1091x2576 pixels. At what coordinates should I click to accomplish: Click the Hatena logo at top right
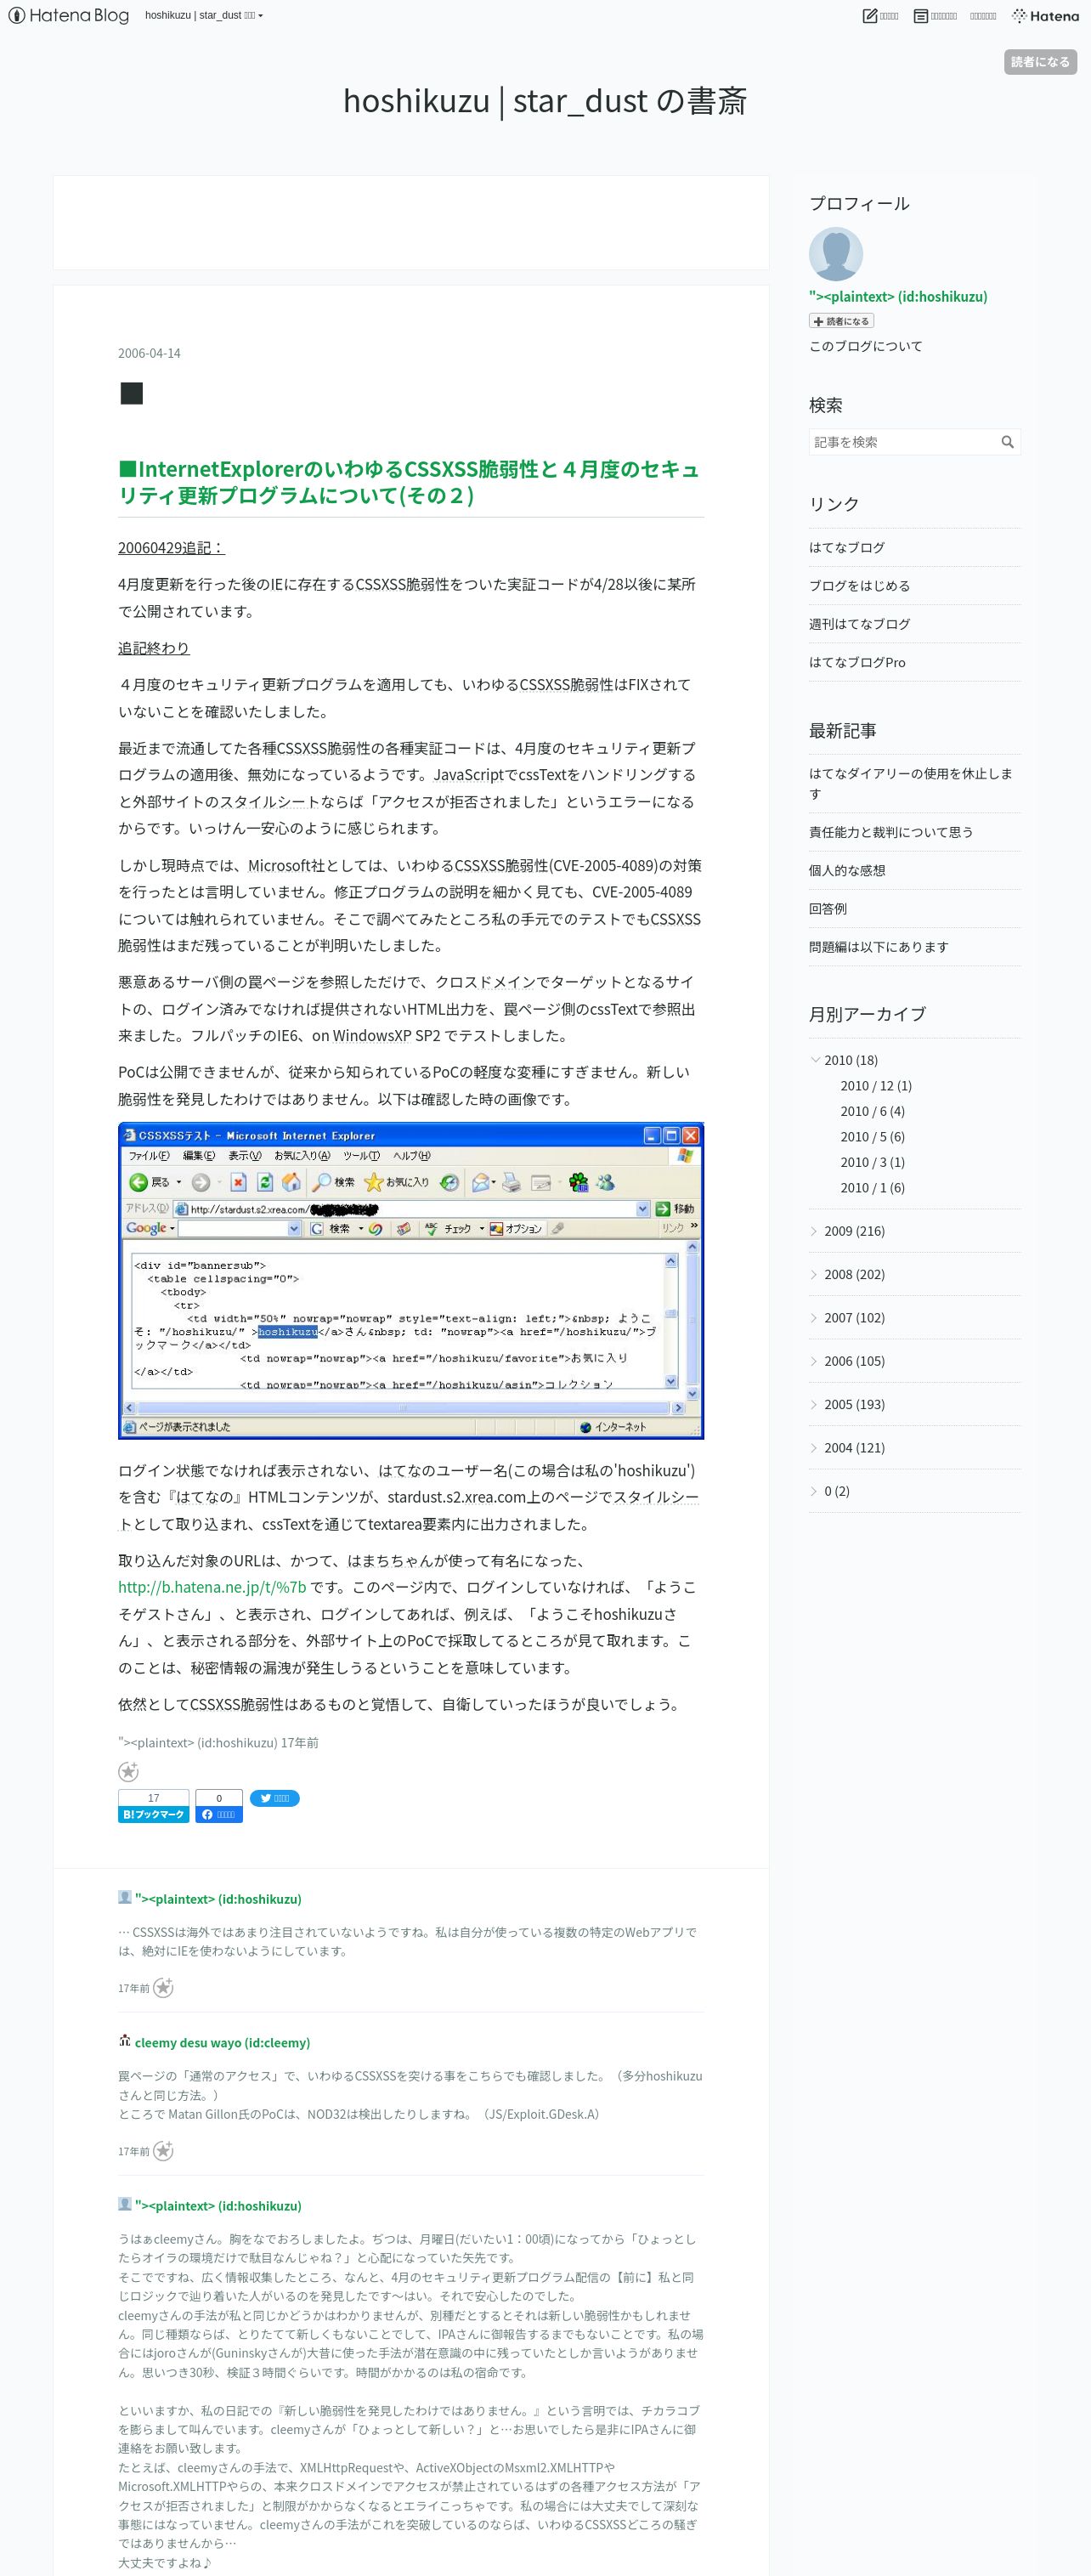pyautogui.click(x=1045, y=16)
